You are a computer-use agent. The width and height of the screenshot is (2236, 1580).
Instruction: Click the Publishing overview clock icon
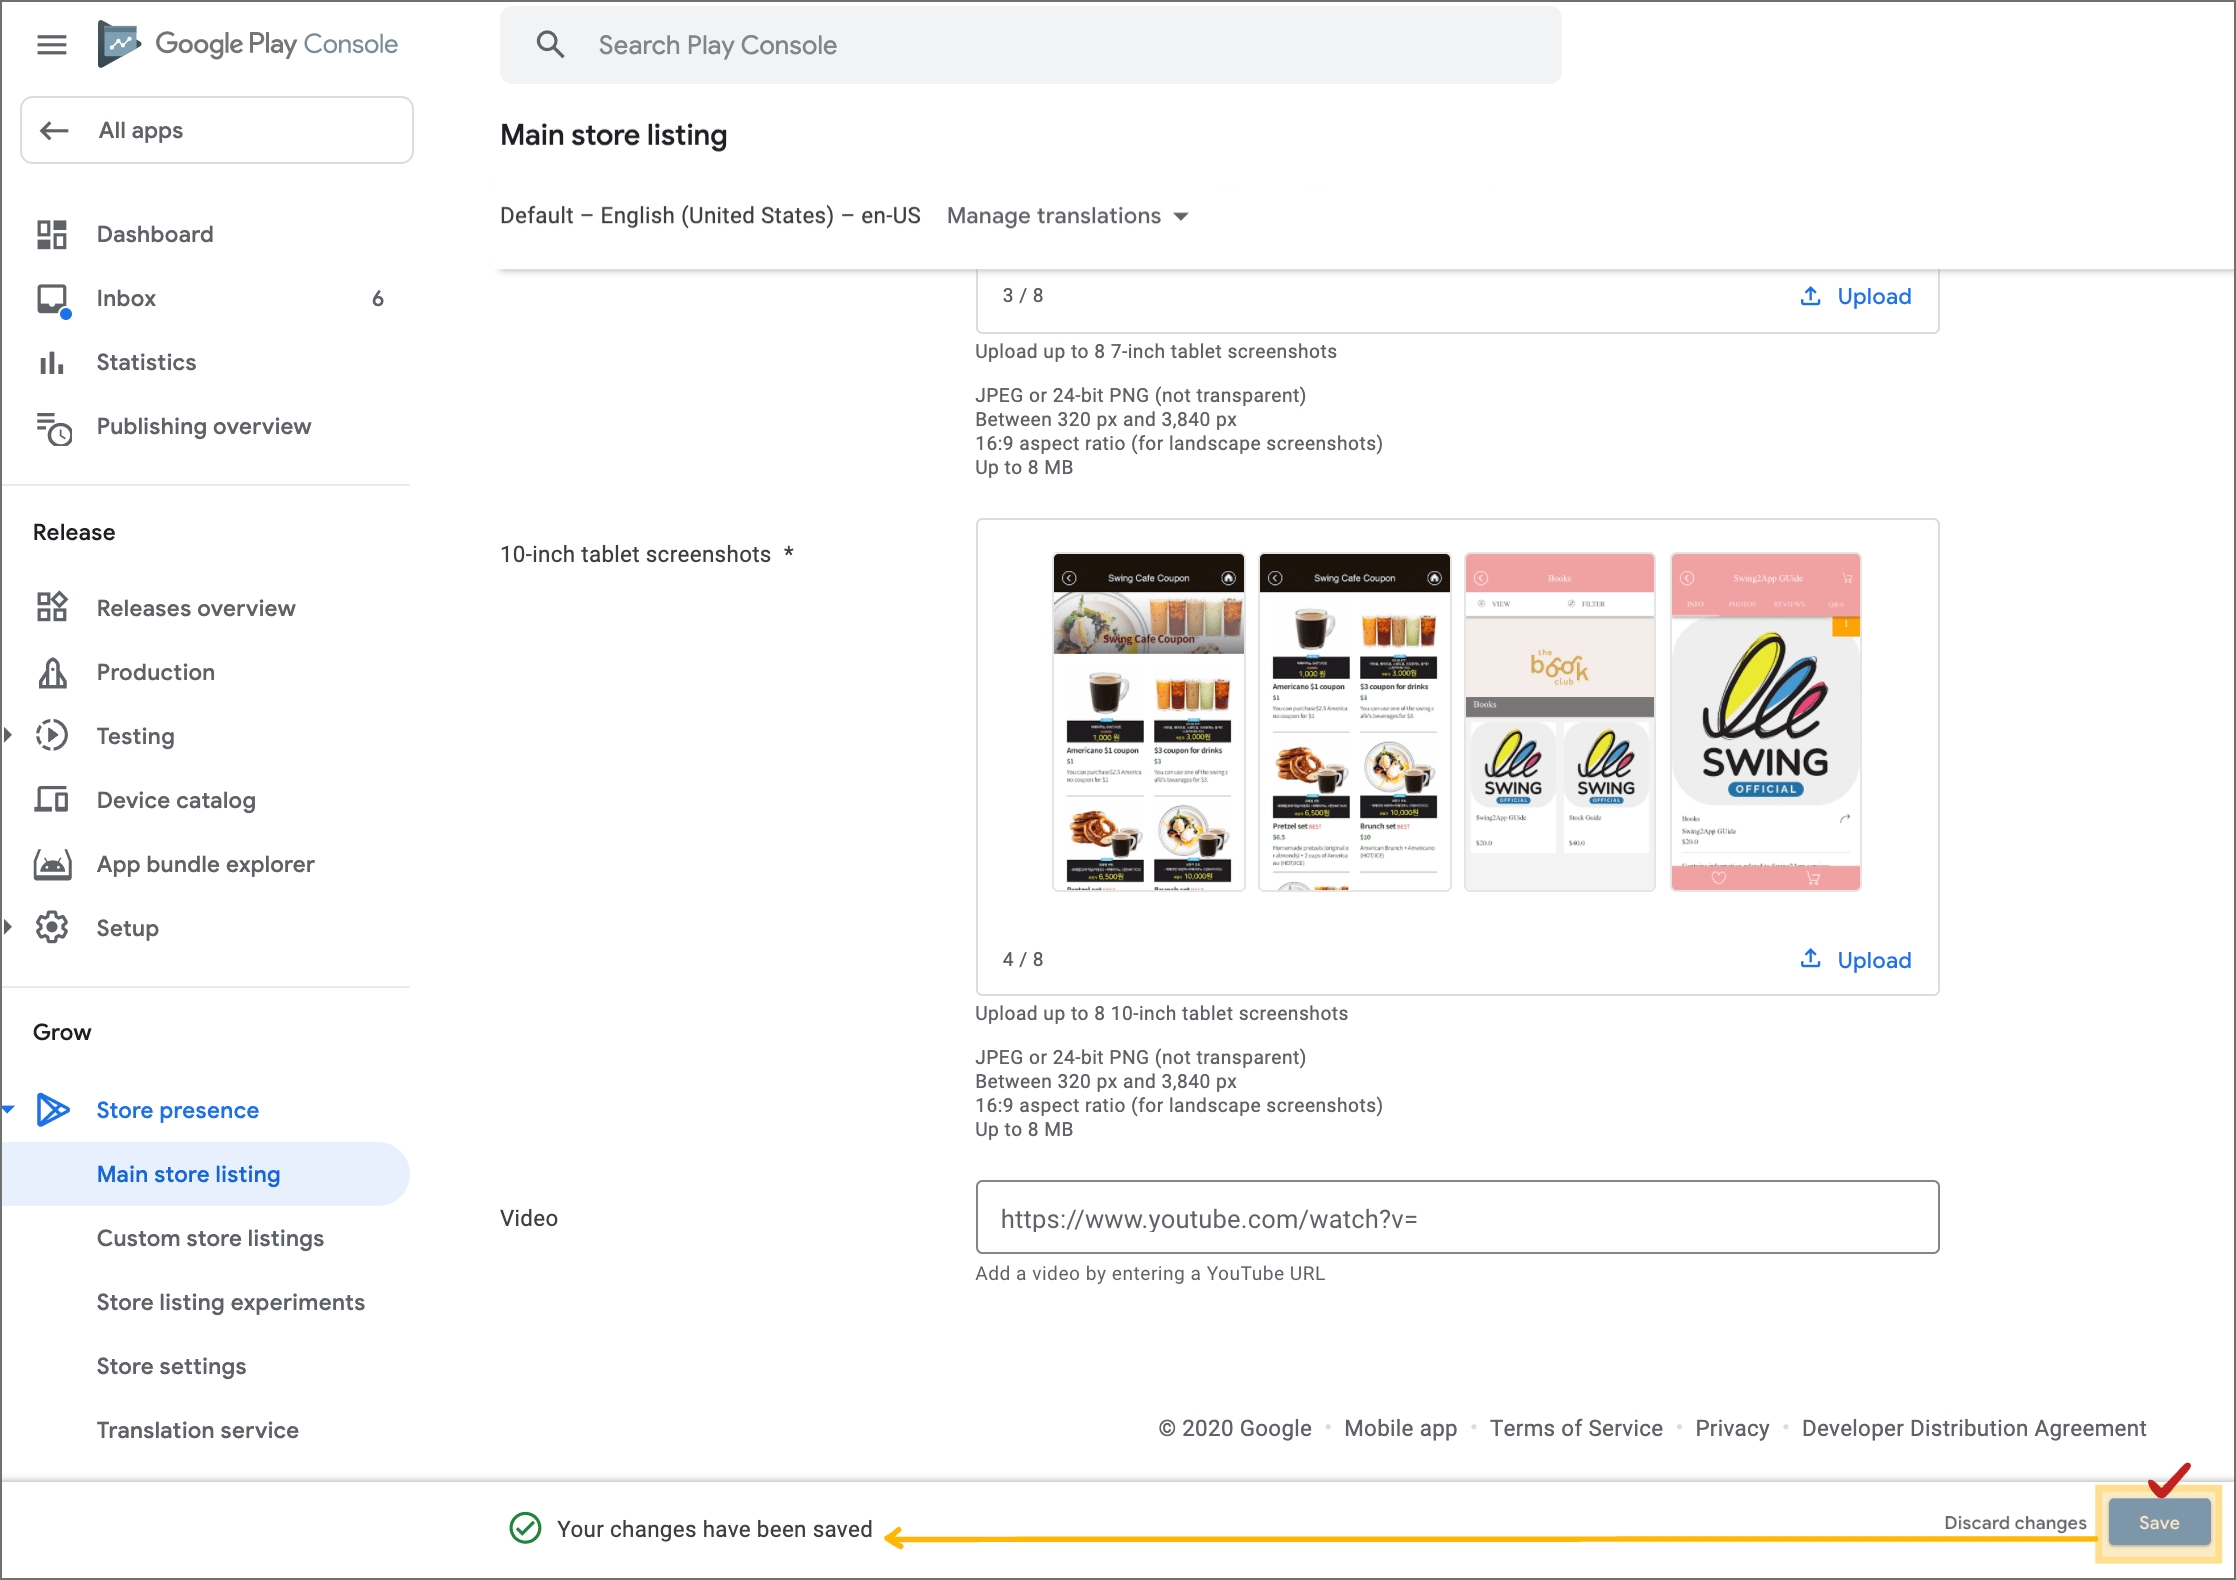tap(54, 428)
